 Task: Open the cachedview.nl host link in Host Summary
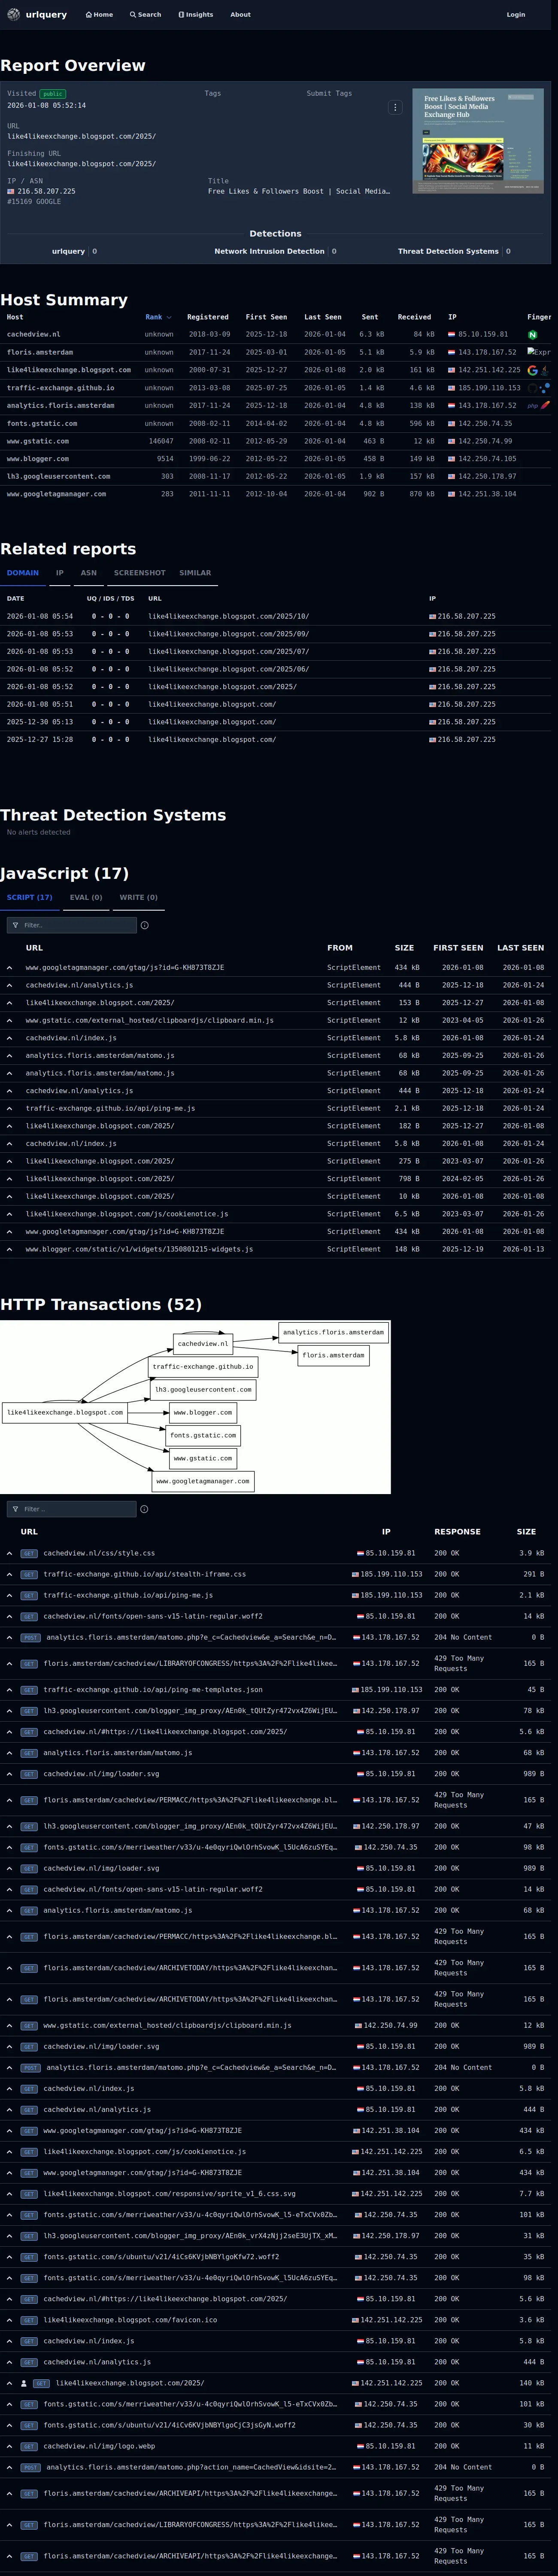(x=33, y=335)
